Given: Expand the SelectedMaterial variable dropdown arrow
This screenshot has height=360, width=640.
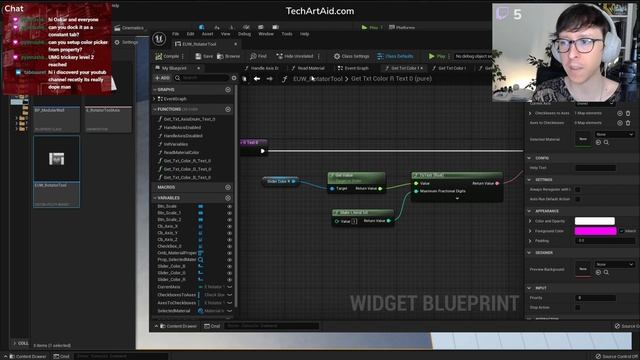Looking at the screenshot, I should coord(229,311).
